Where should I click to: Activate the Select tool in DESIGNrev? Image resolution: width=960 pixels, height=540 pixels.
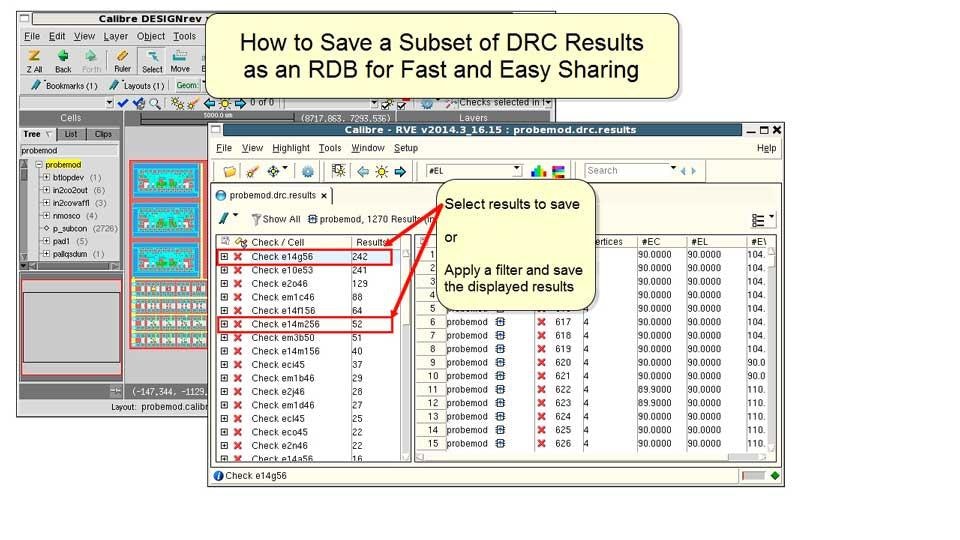152,61
